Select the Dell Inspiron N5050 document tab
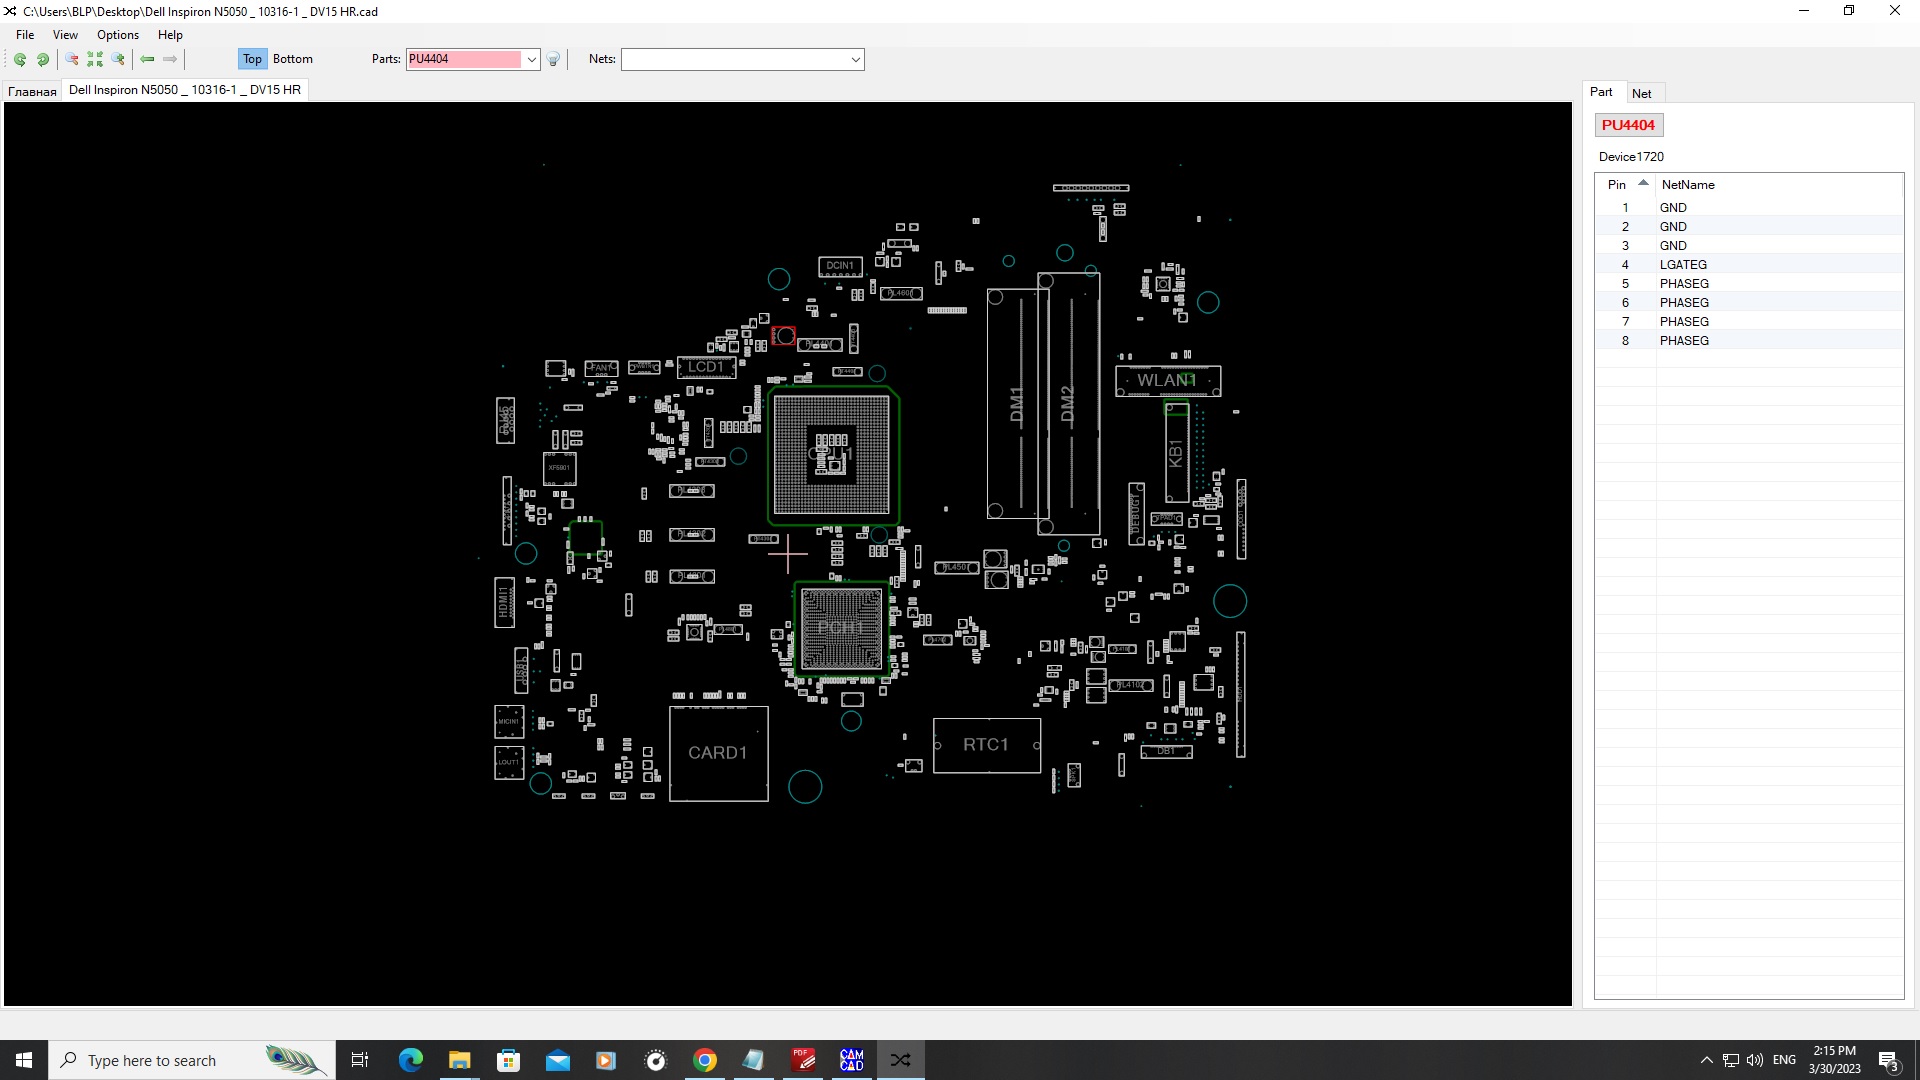Image resolution: width=1920 pixels, height=1080 pixels. pyautogui.click(x=185, y=90)
